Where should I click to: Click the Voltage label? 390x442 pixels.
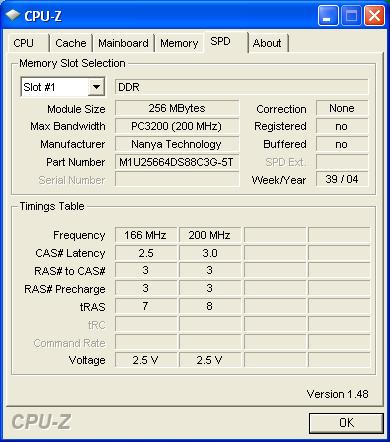87,360
